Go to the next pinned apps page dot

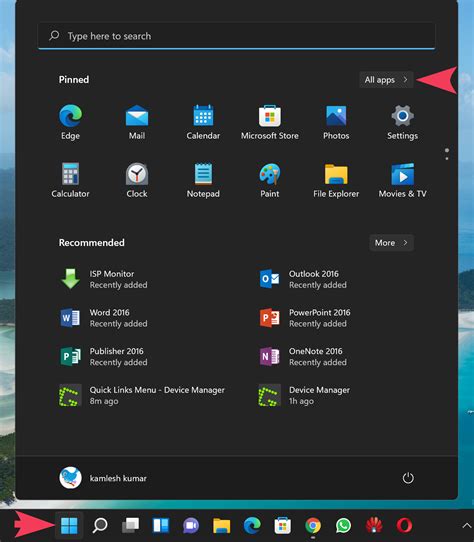pyautogui.click(x=447, y=159)
